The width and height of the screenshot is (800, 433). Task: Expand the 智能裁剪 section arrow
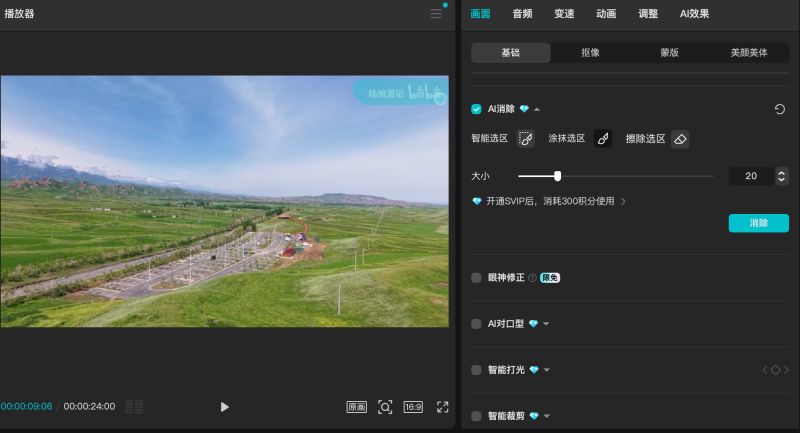pos(547,416)
